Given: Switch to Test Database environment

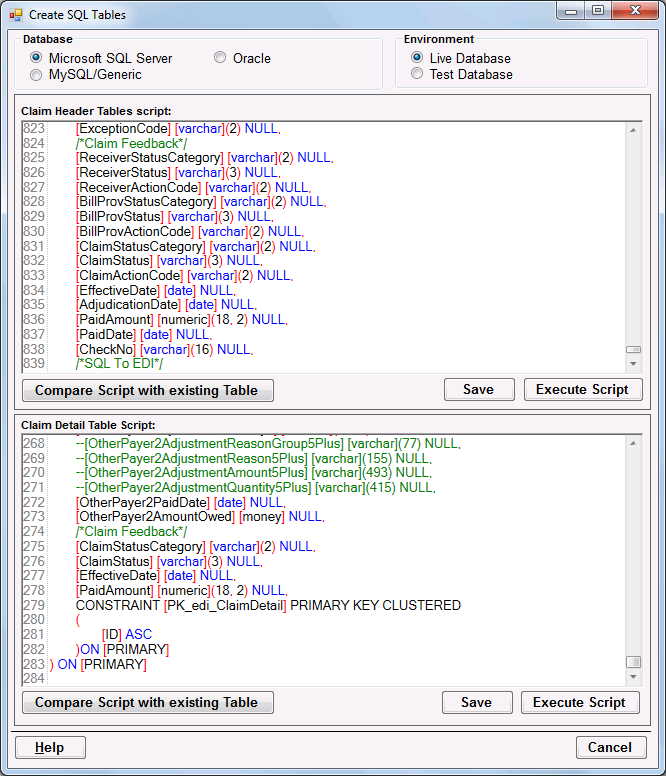Looking at the screenshot, I should pyautogui.click(x=417, y=74).
